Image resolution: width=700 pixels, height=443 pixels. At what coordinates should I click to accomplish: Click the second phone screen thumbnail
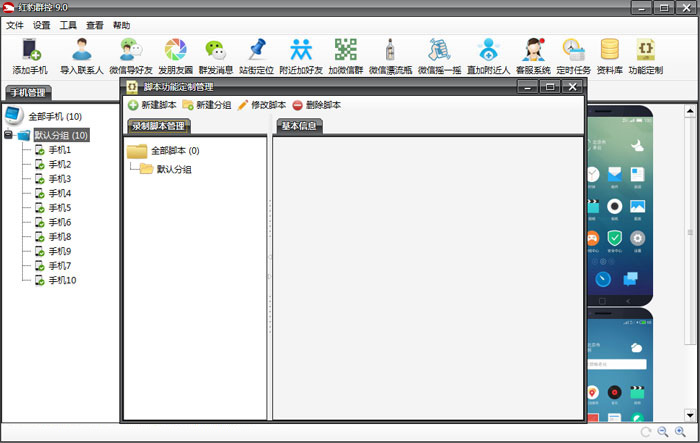click(x=619, y=364)
